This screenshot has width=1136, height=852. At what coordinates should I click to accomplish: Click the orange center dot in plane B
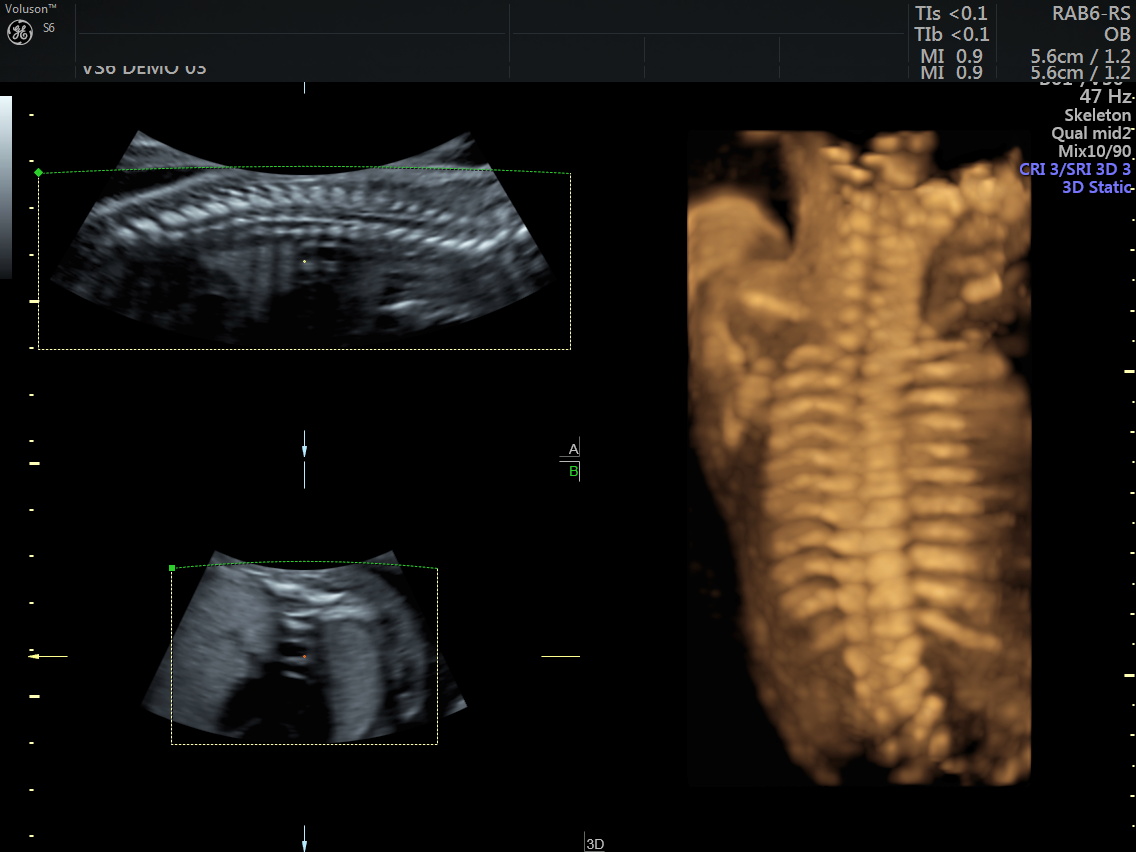[x=305, y=657]
